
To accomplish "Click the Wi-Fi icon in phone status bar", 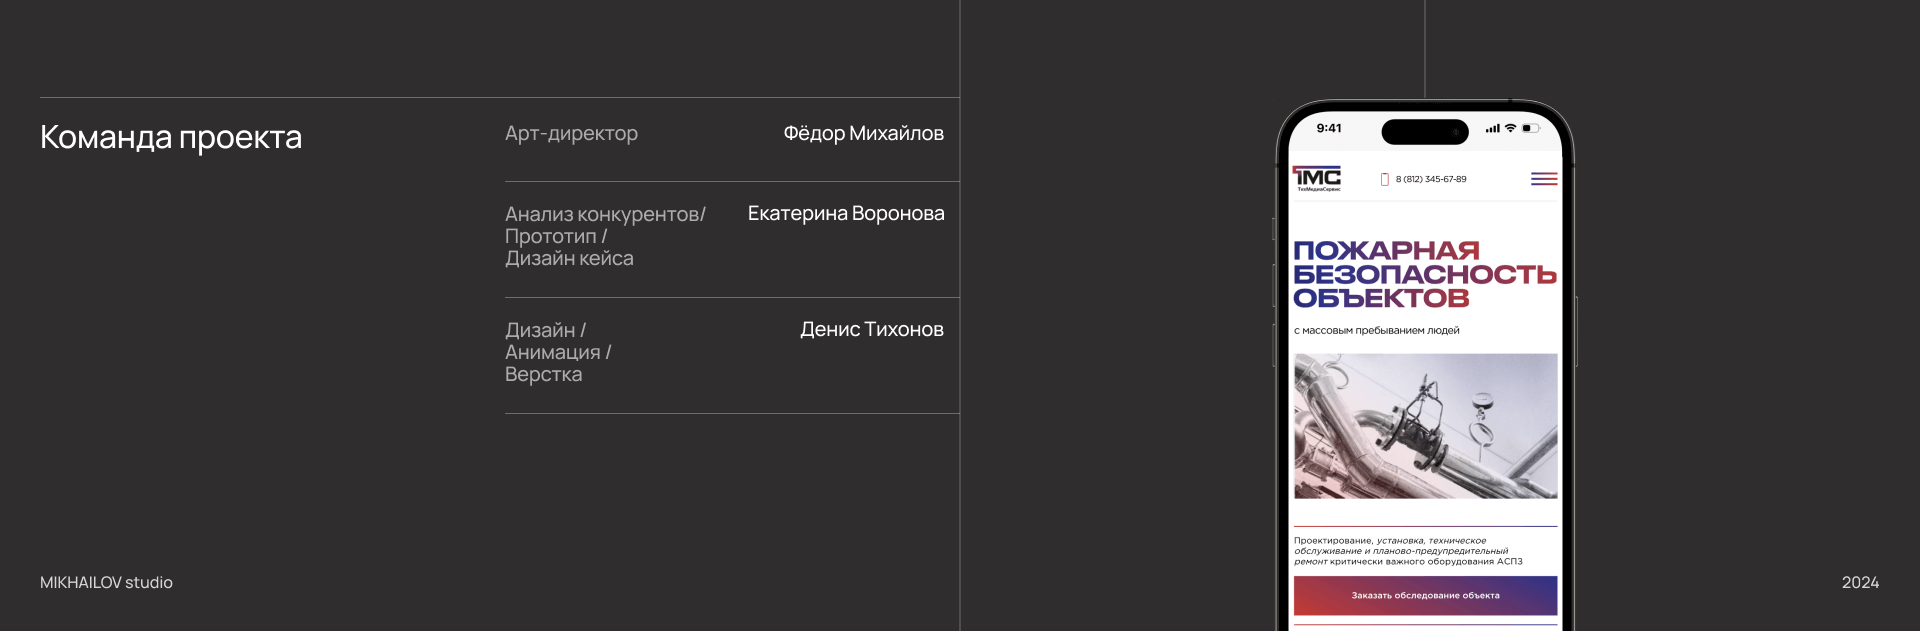I will [1510, 128].
